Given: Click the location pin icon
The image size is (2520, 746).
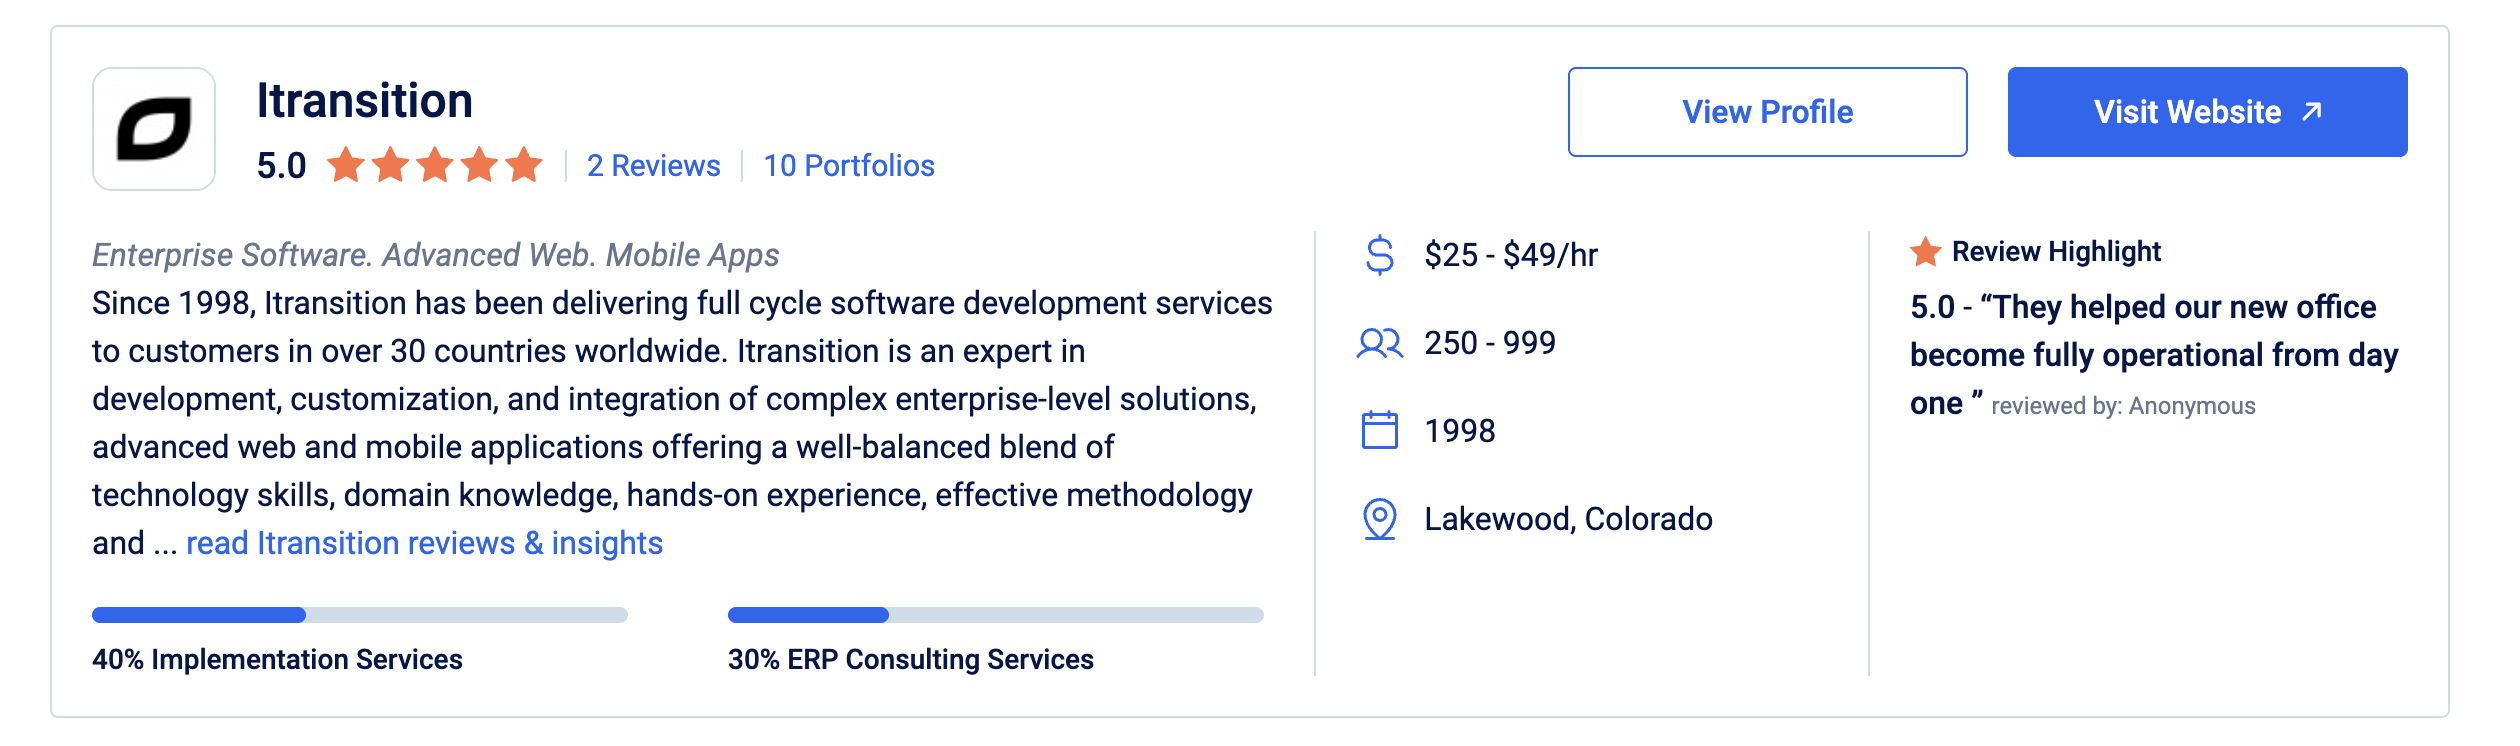Looking at the screenshot, I should [x=1380, y=519].
